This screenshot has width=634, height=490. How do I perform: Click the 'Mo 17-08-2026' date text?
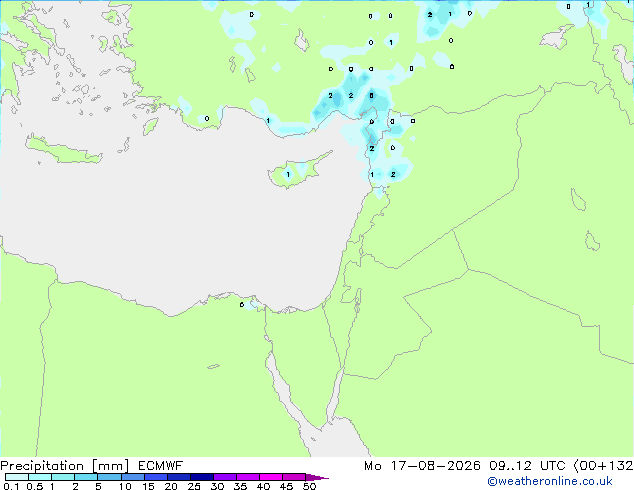(422, 466)
